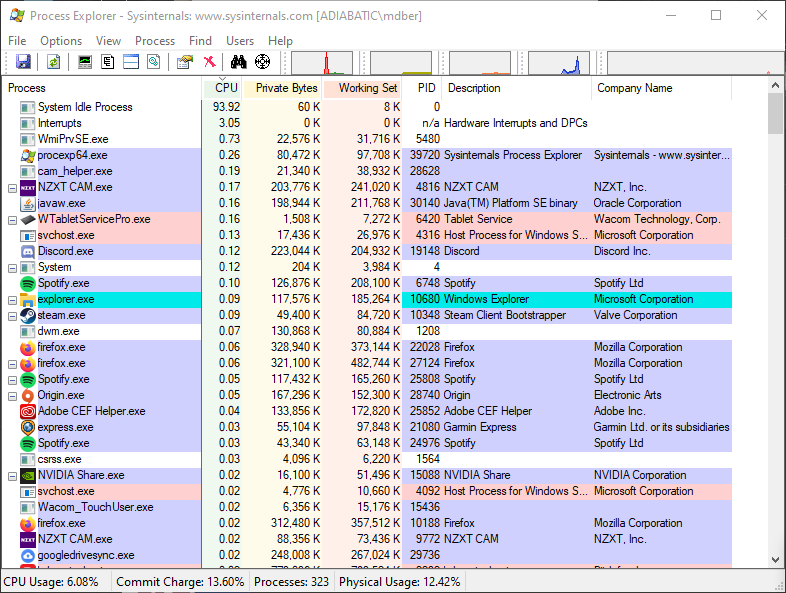Viewport: 786px width, 593px height.
Task: Open the File menu
Action: coord(17,41)
